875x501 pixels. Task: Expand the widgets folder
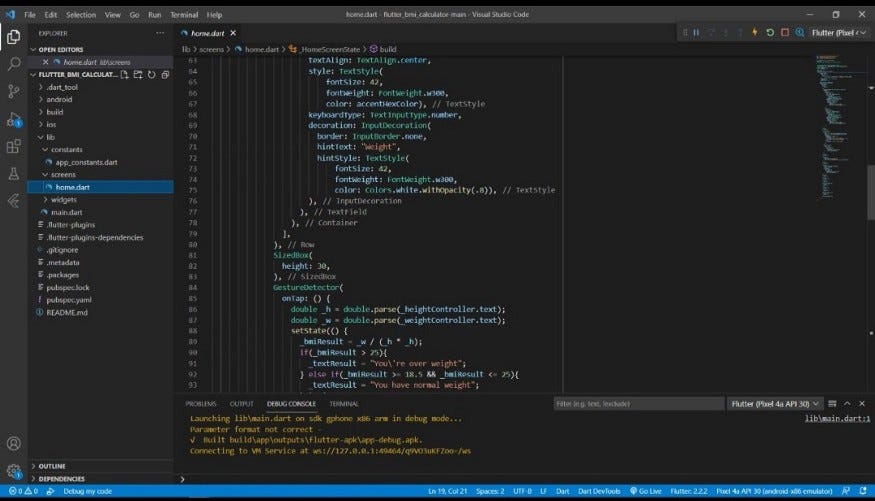pyautogui.click(x=64, y=200)
